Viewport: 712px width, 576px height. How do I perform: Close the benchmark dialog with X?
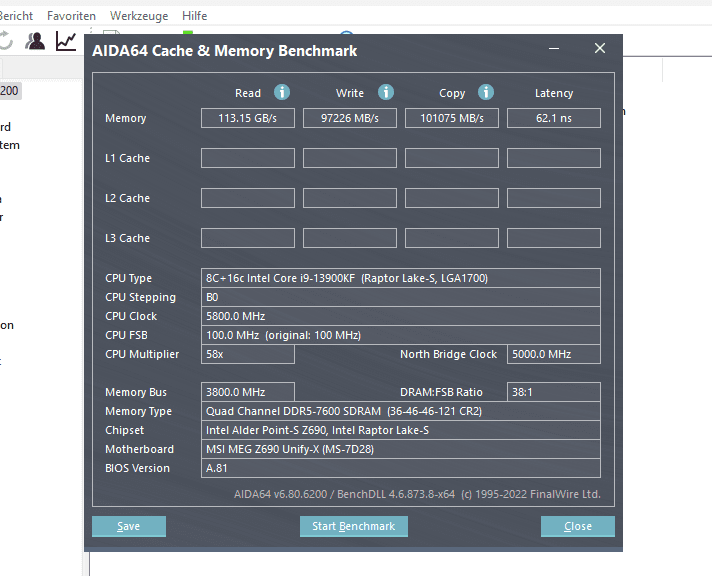point(600,48)
